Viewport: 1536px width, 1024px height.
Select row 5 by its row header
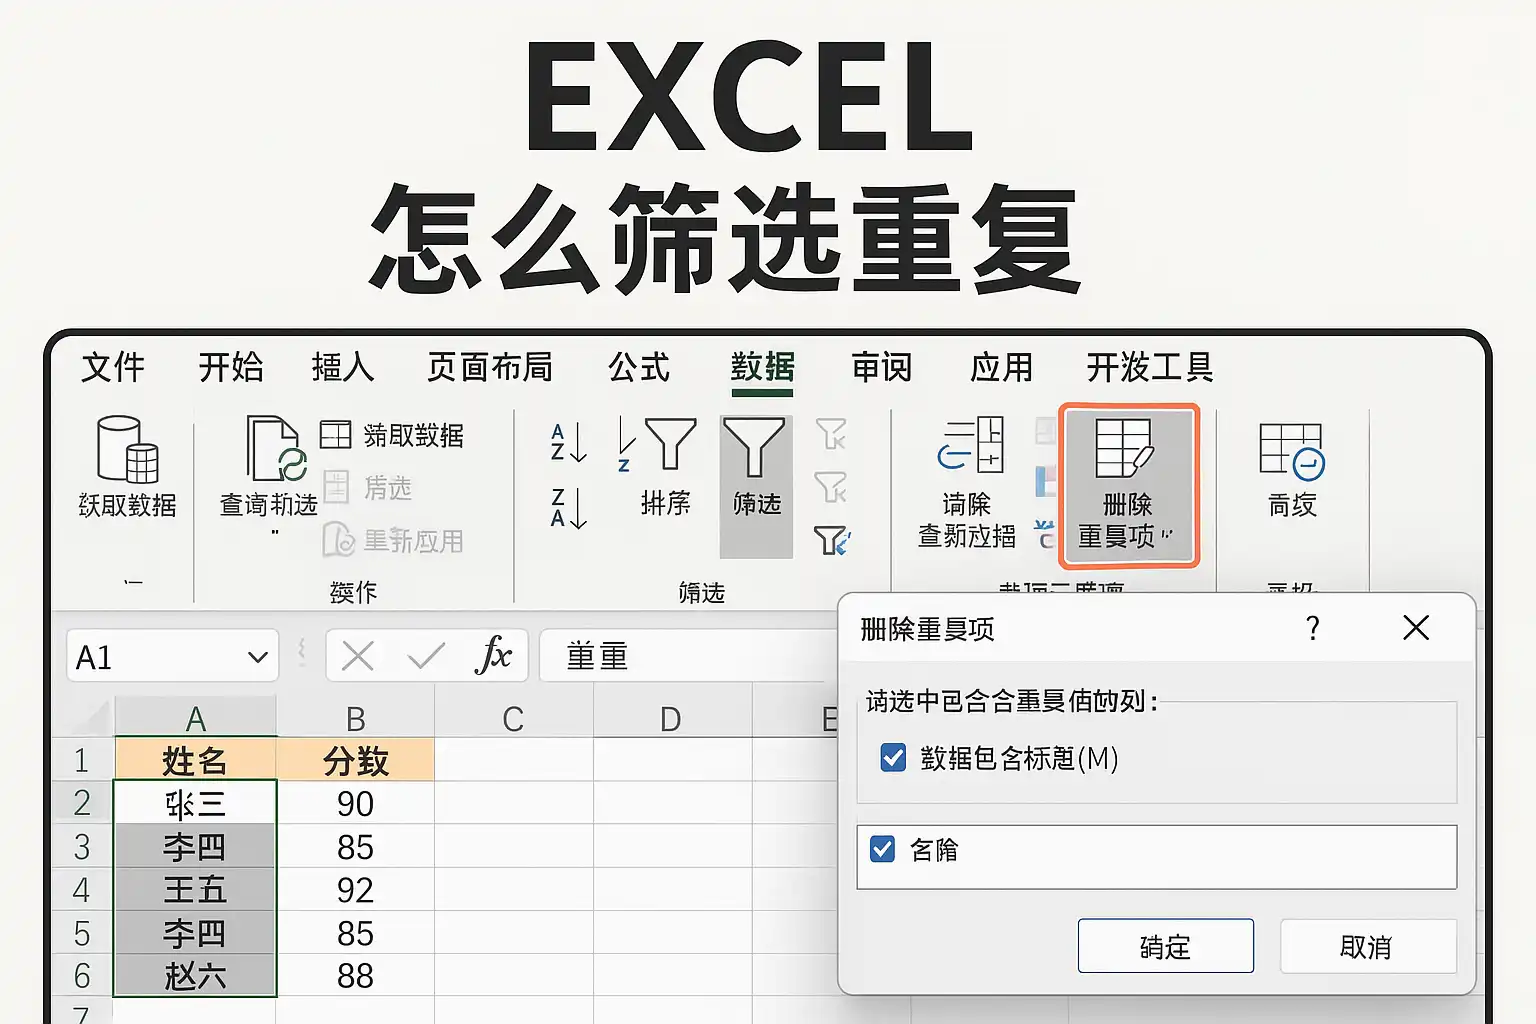tap(82, 932)
